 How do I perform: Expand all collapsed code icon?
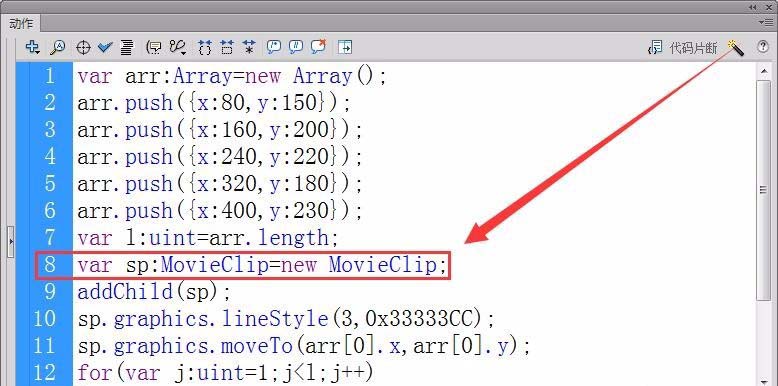(x=249, y=48)
